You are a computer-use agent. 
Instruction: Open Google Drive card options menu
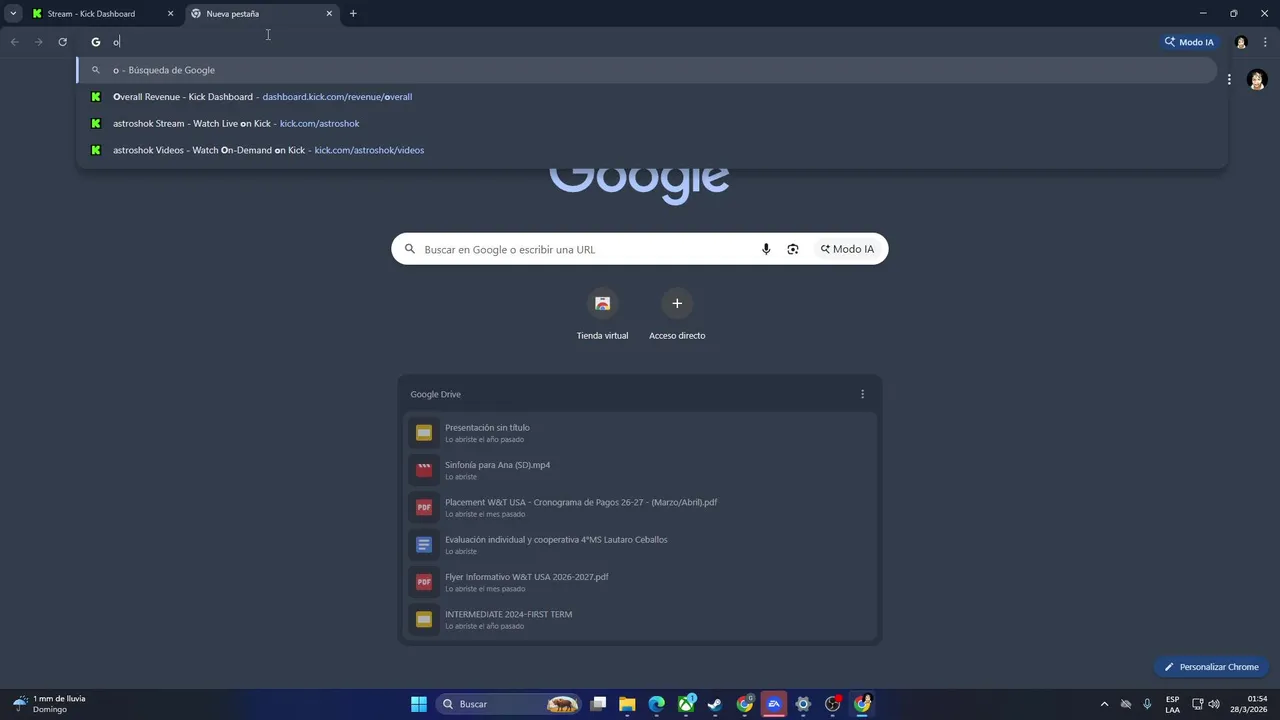(x=863, y=394)
